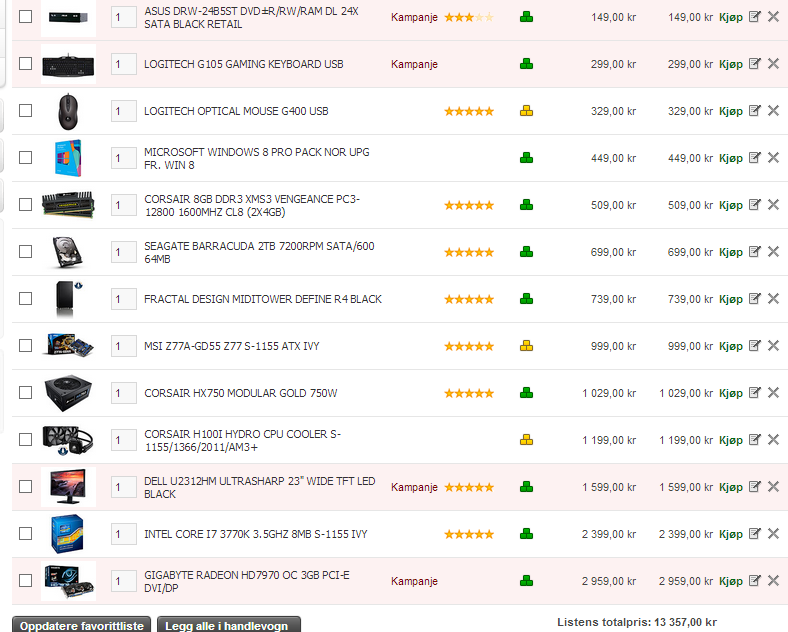Open CORSAIR HX750 MODULAR GOLD 750W link
Image resolution: width=788 pixels, height=632 pixels.
coord(241,393)
